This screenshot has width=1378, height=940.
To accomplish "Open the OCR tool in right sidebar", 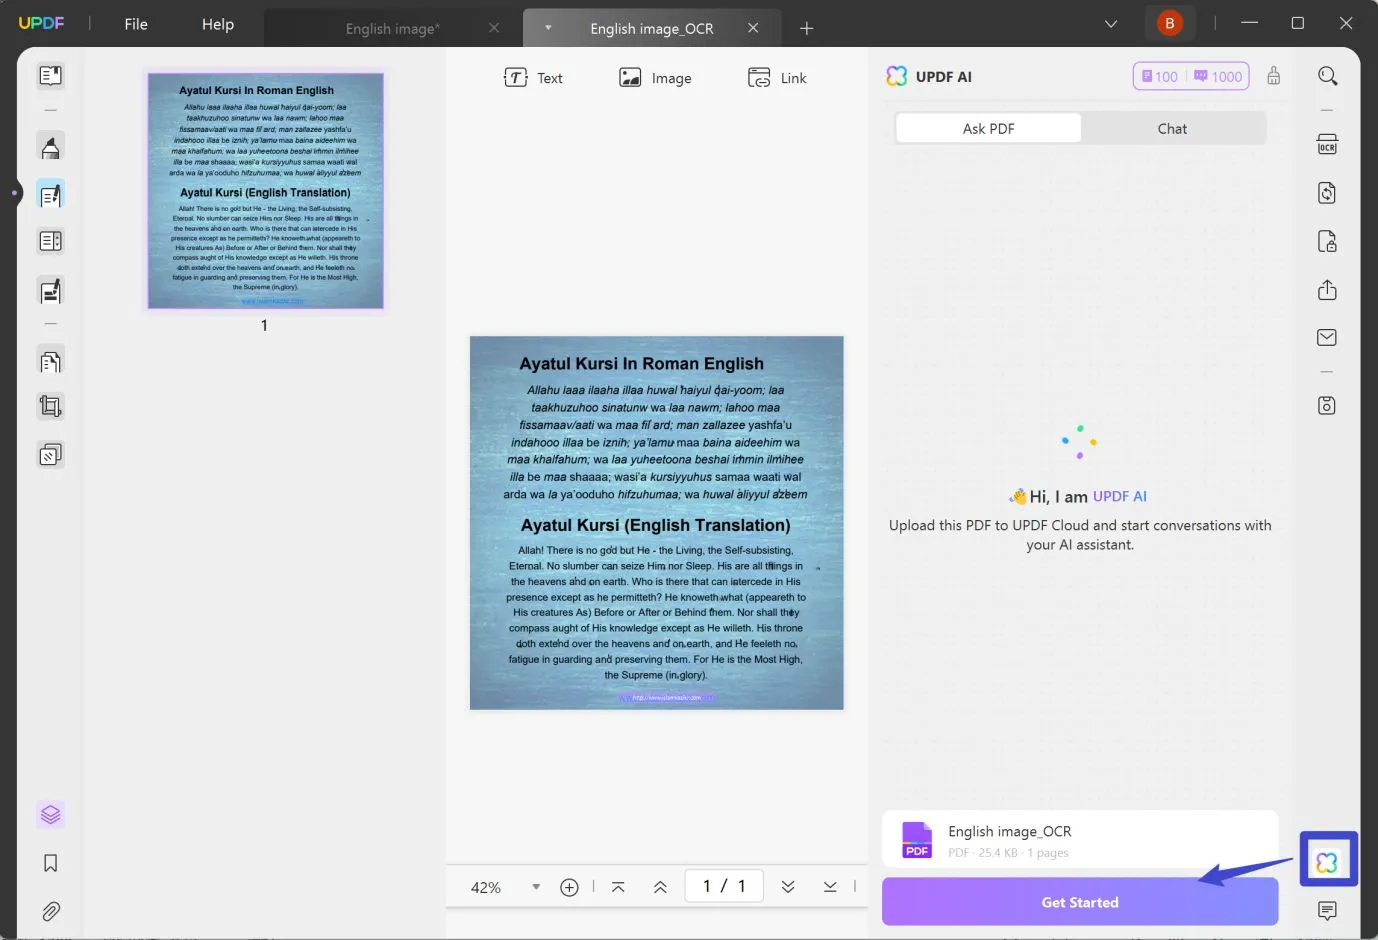I will tap(1327, 145).
